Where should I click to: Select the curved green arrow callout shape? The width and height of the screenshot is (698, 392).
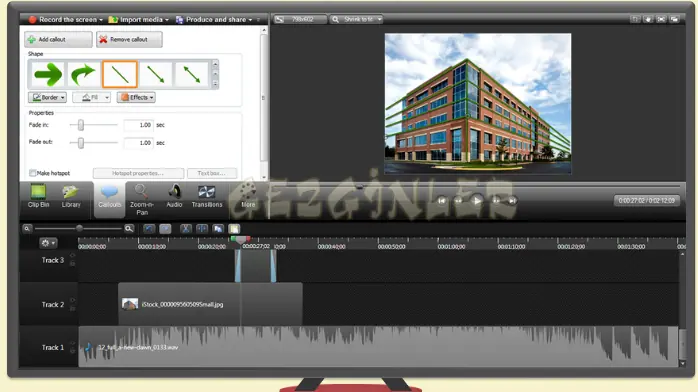83,74
